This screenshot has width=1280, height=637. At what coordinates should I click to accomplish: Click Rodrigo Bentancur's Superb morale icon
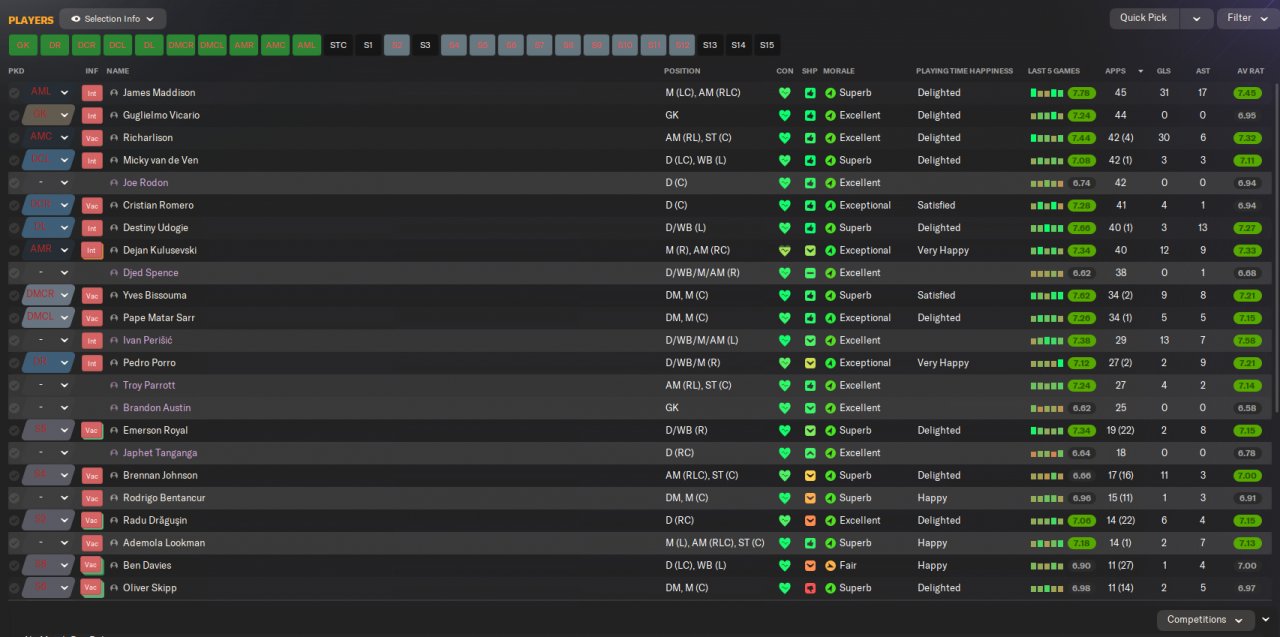(x=830, y=498)
